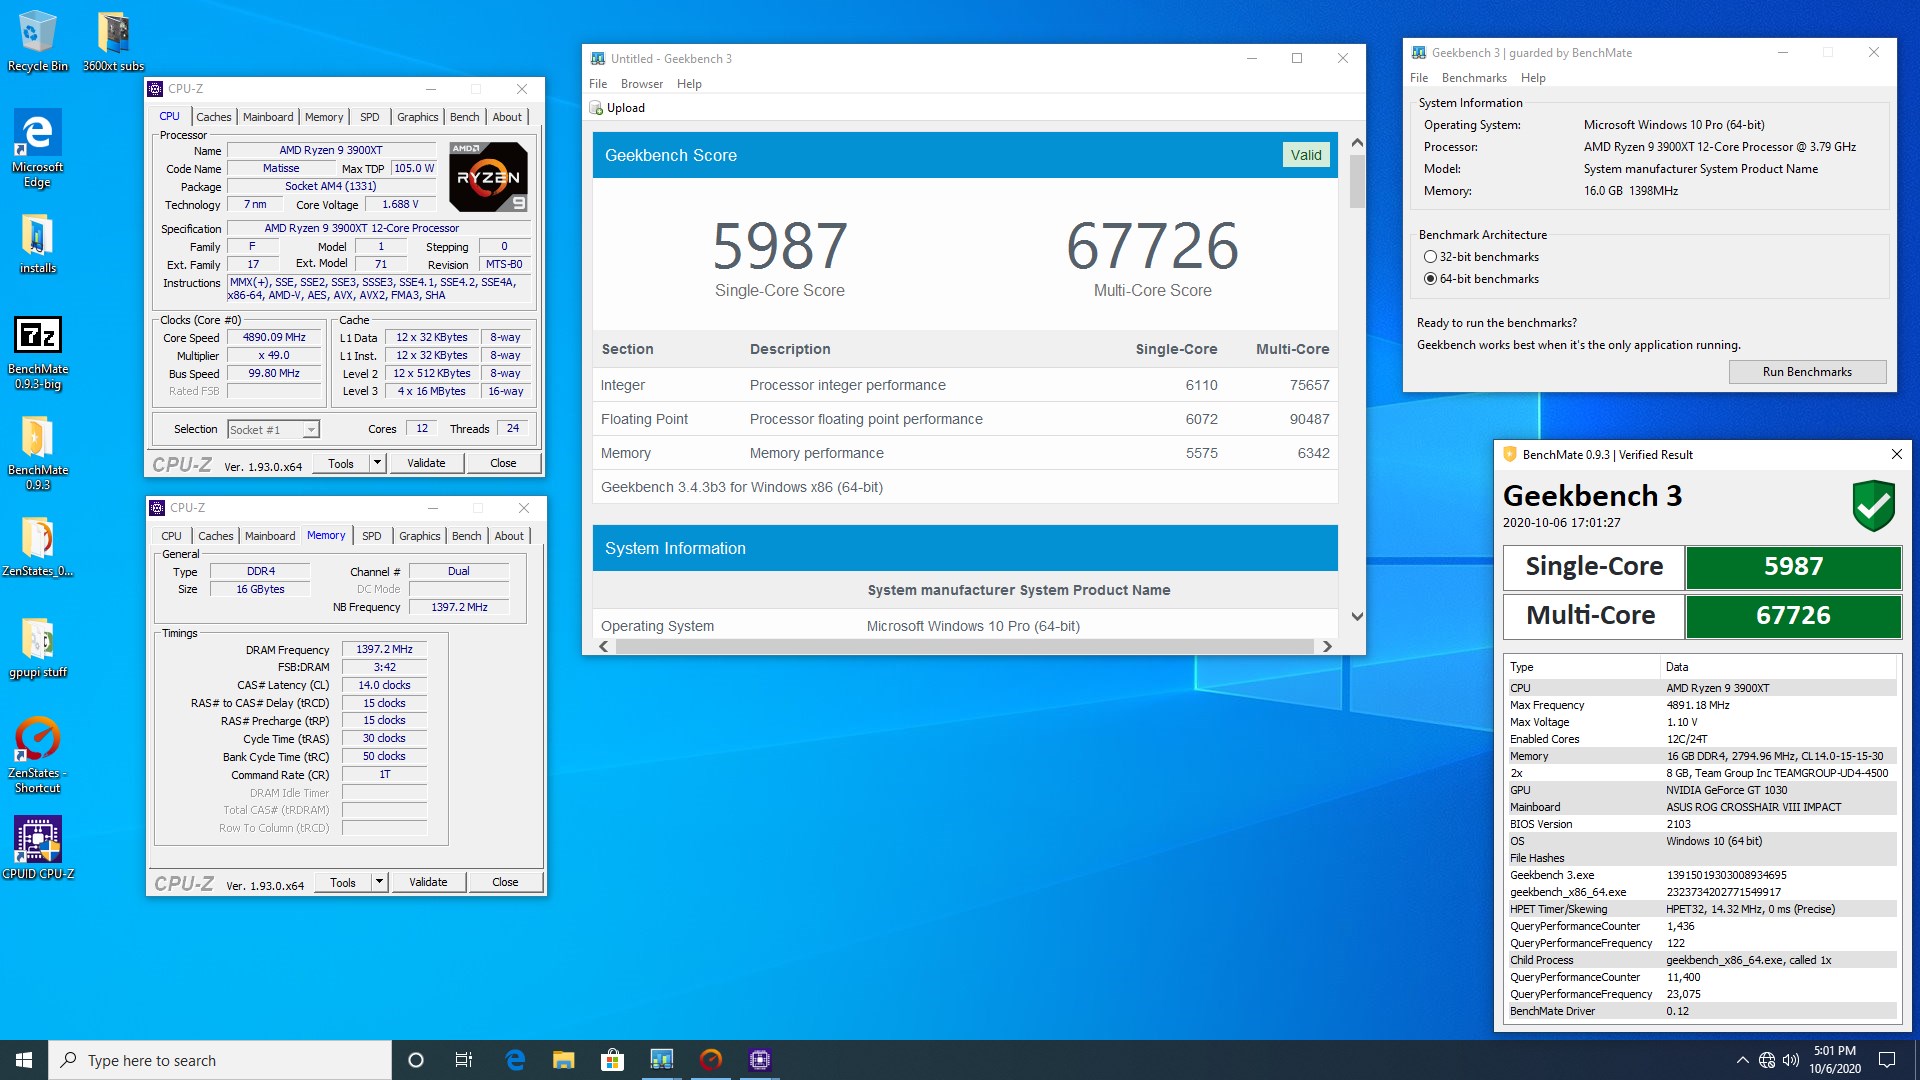Click the Geekbench horizontal scrollbar track
1920x1080 pixels.
point(964,646)
